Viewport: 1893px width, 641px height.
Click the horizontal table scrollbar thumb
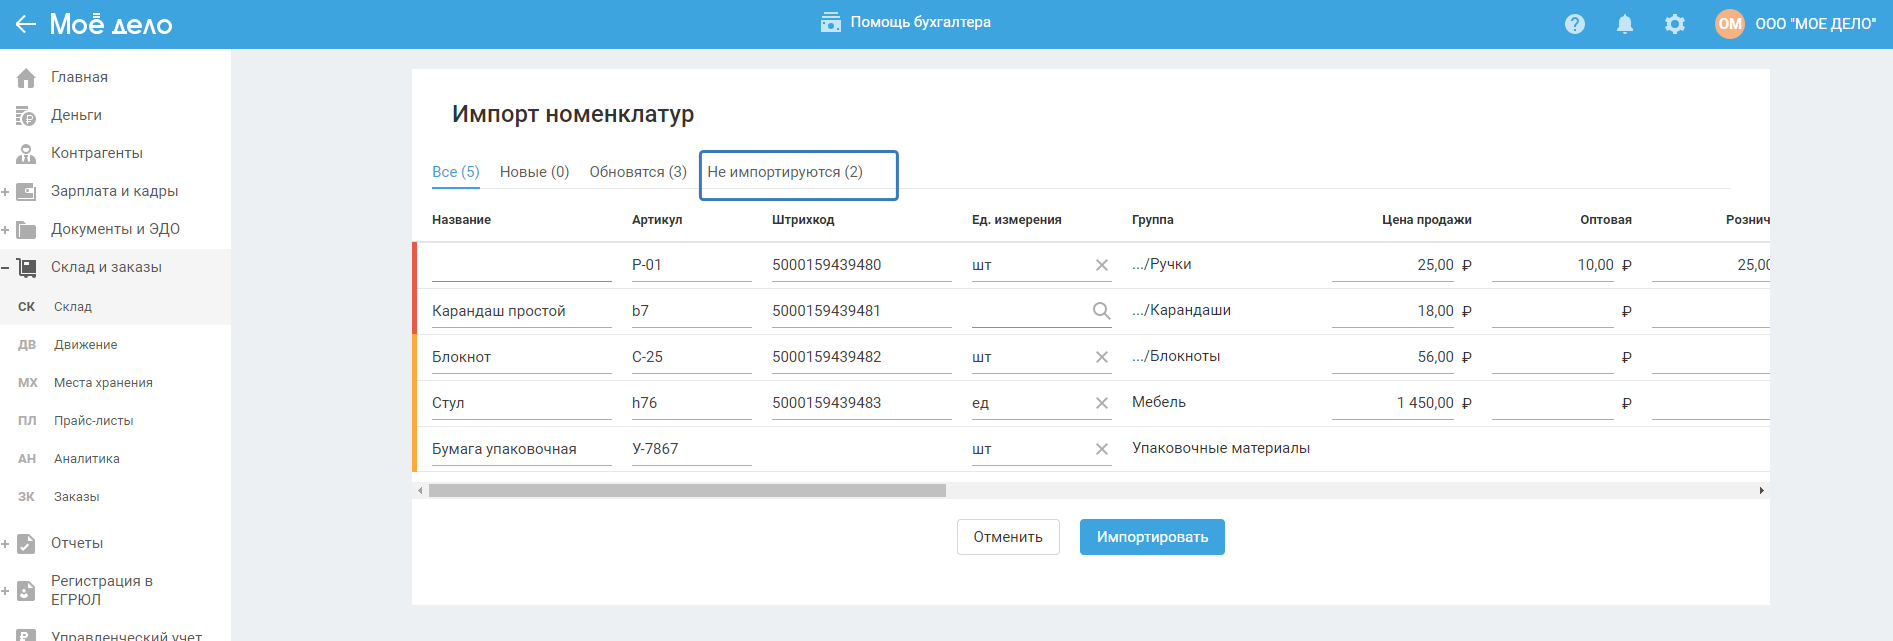click(x=687, y=491)
